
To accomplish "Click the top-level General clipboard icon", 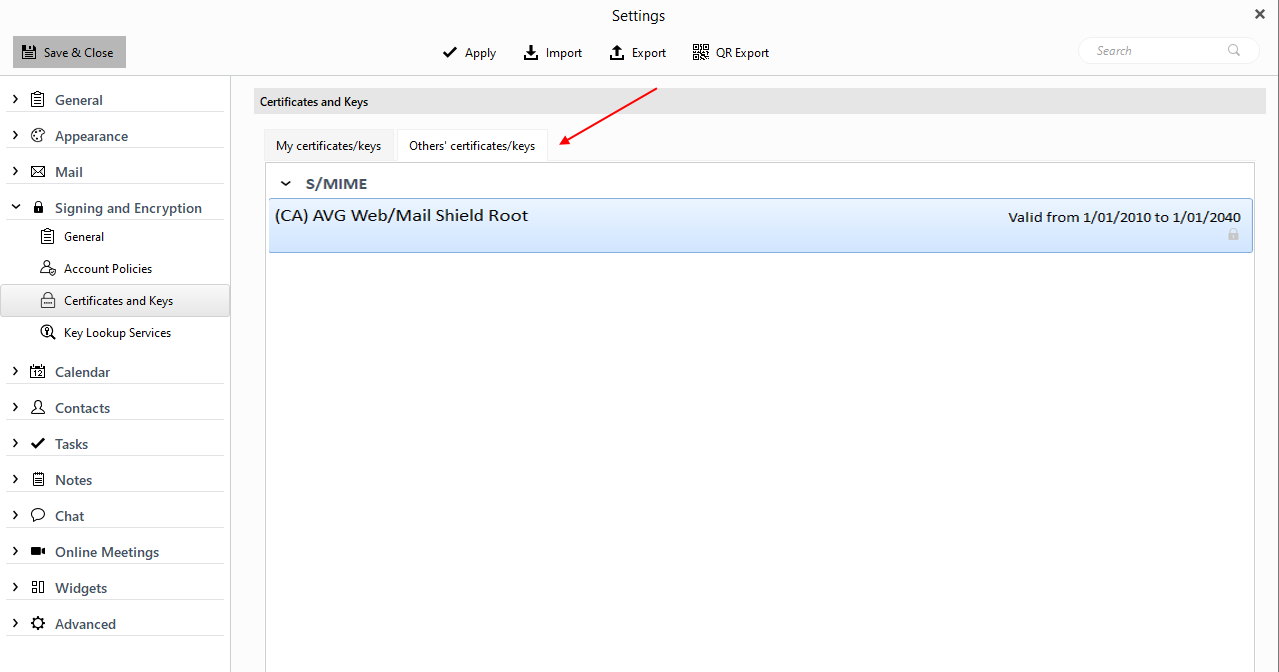I will (38, 100).
